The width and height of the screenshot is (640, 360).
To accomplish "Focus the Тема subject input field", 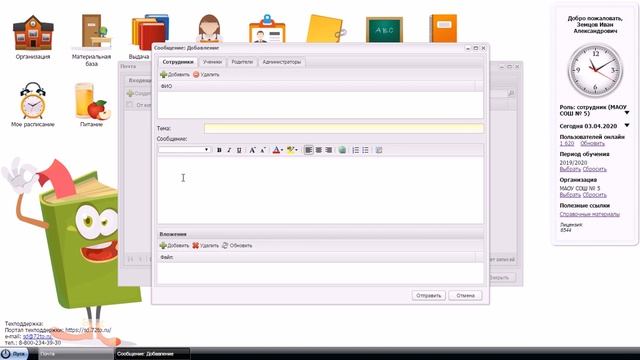I will click(344, 128).
